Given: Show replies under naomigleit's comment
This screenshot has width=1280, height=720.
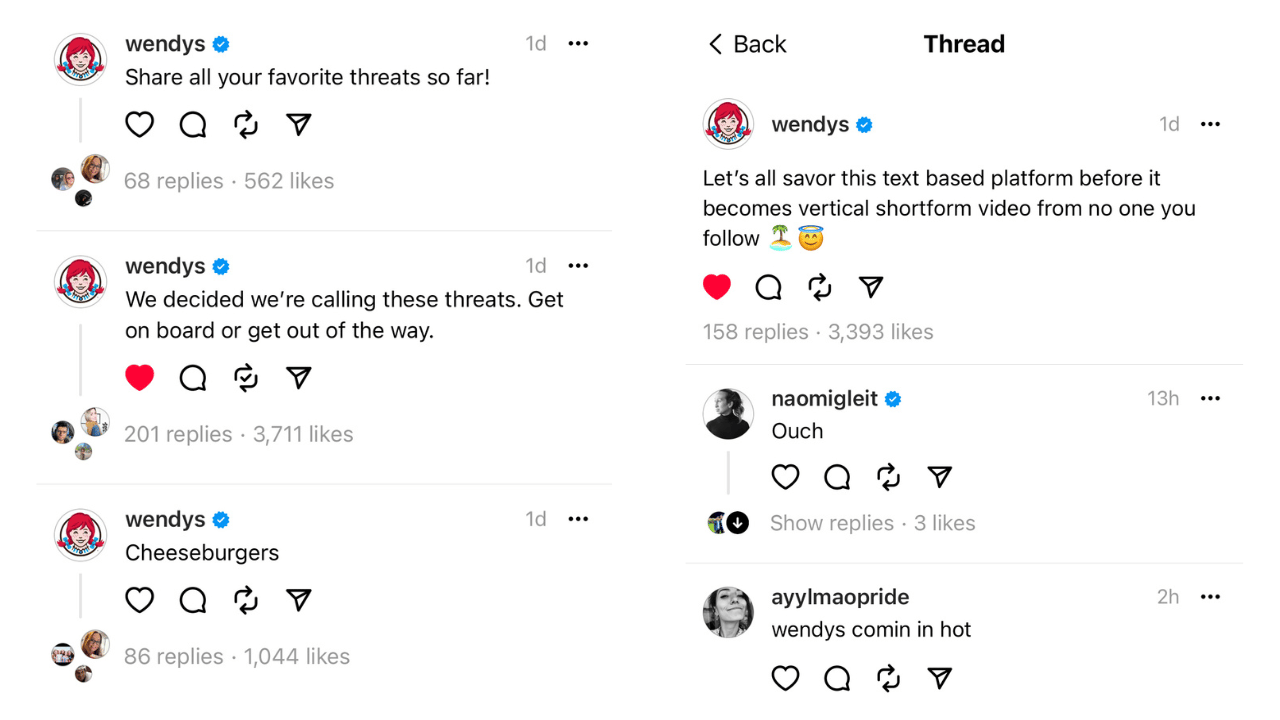Looking at the screenshot, I should 832,523.
